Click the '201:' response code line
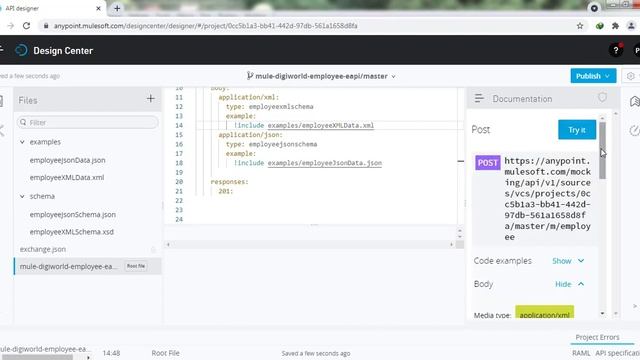The height and width of the screenshot is (360, 640). click(225, 191)
